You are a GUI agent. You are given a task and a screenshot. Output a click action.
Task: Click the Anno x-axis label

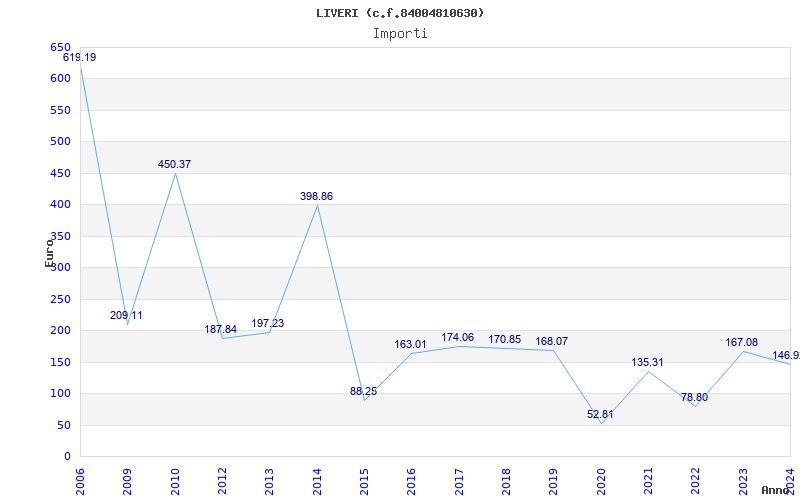(775, 490)
